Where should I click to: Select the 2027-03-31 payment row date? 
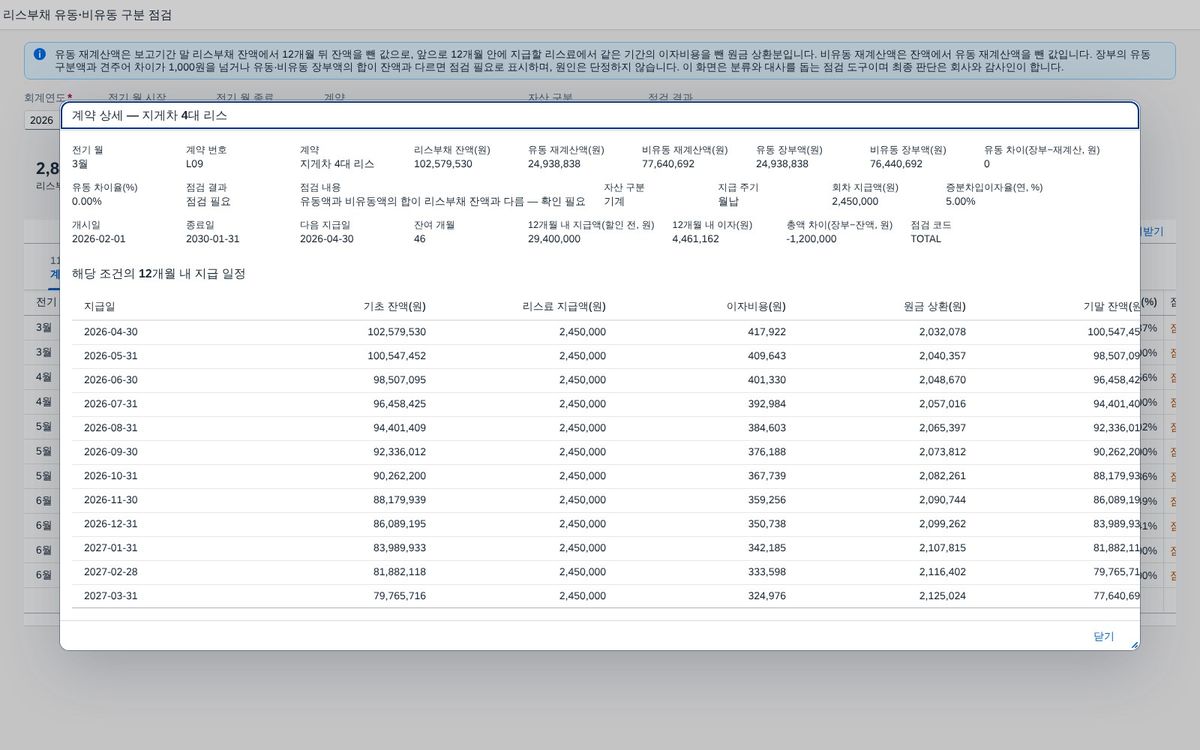(x=111, y=596)
